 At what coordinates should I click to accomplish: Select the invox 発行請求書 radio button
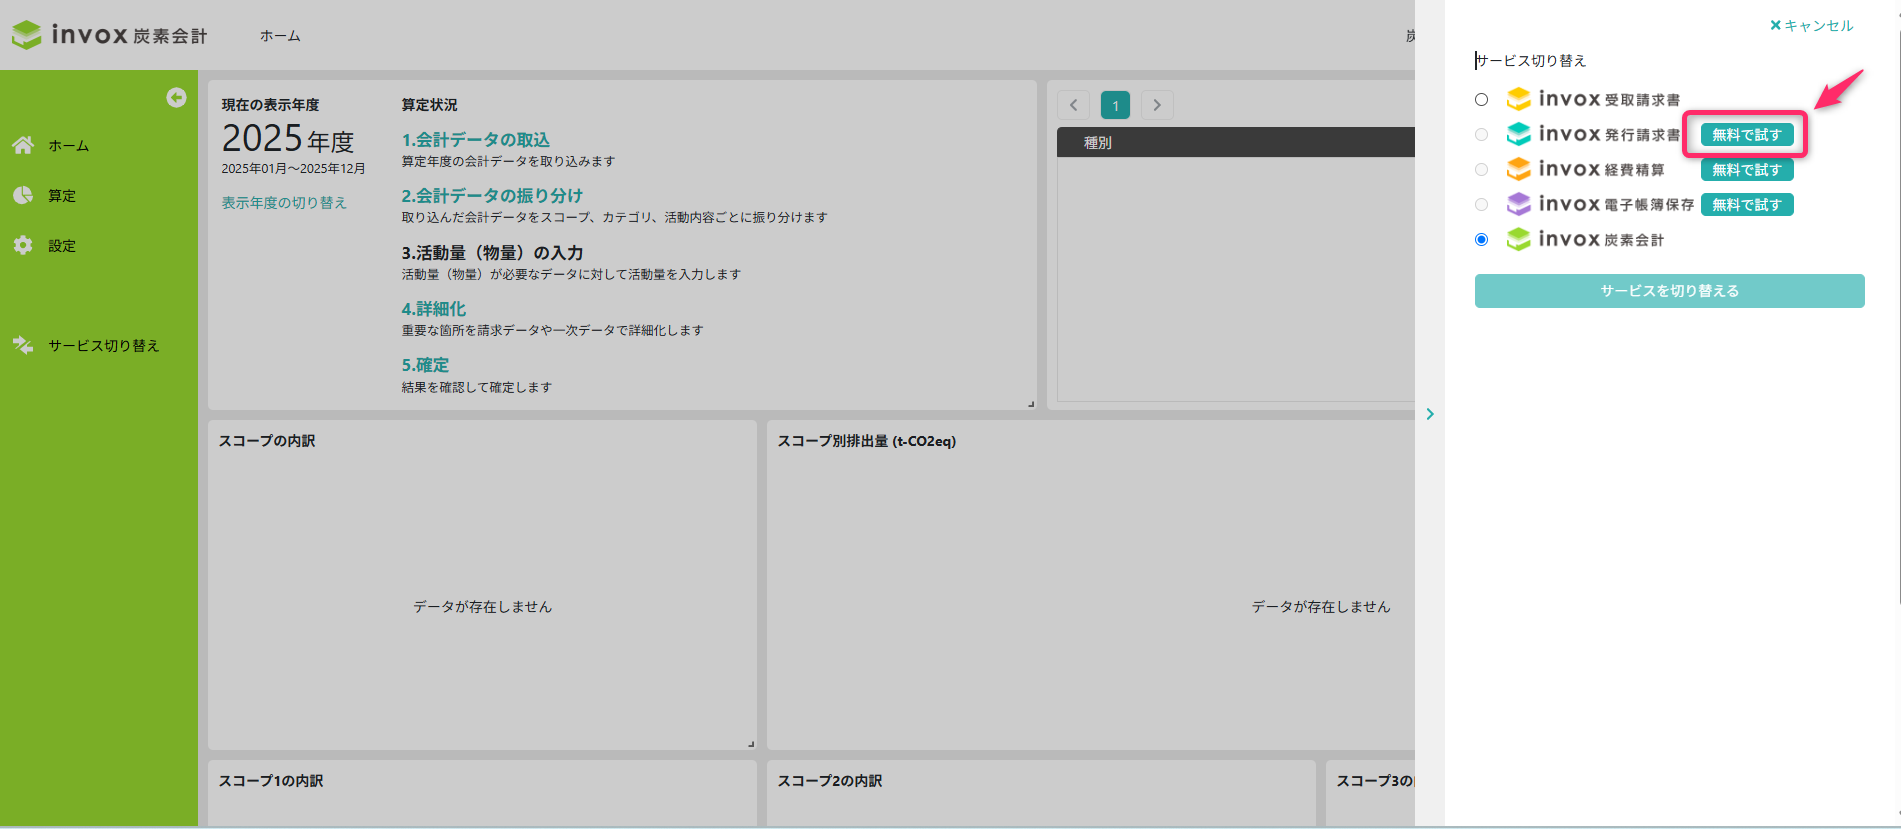point(1481,134)
